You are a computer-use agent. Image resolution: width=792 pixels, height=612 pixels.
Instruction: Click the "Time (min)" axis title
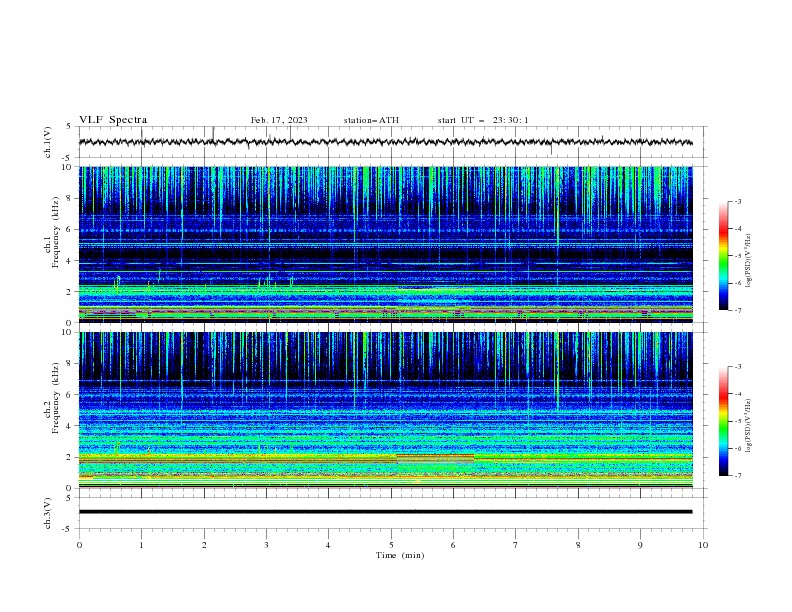point(400,555)
